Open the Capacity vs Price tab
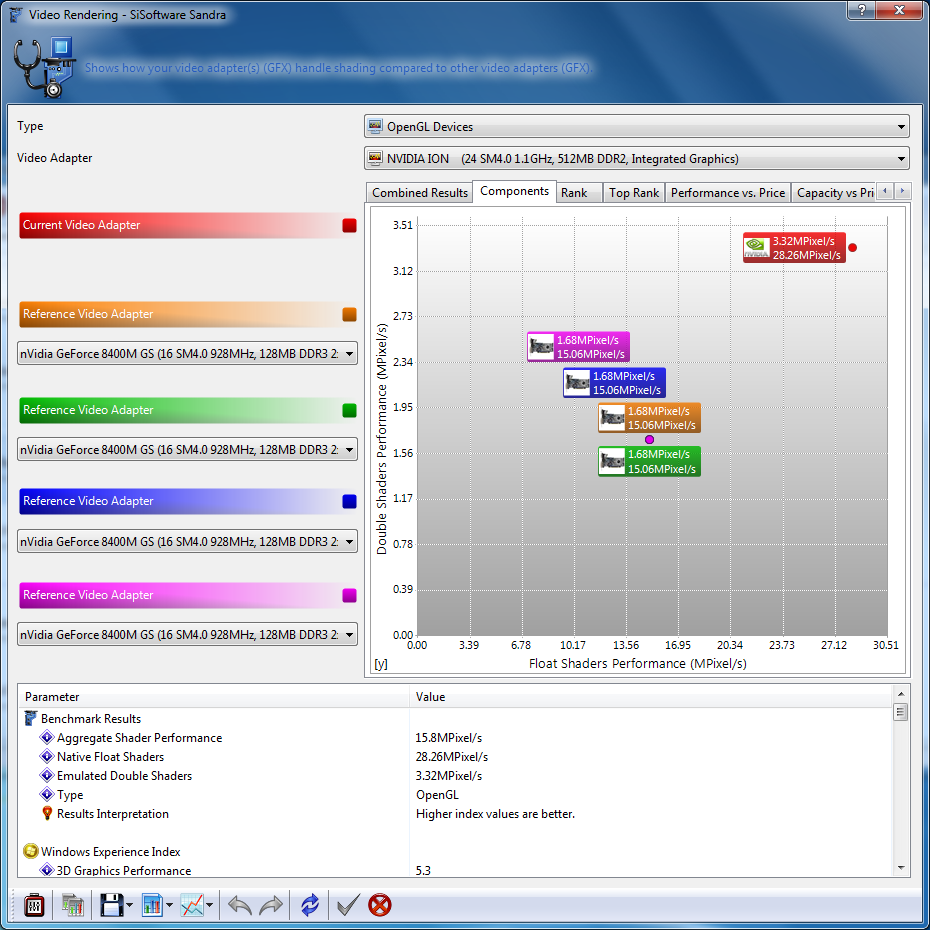This screenshot has width=930, height=930. 834,193
